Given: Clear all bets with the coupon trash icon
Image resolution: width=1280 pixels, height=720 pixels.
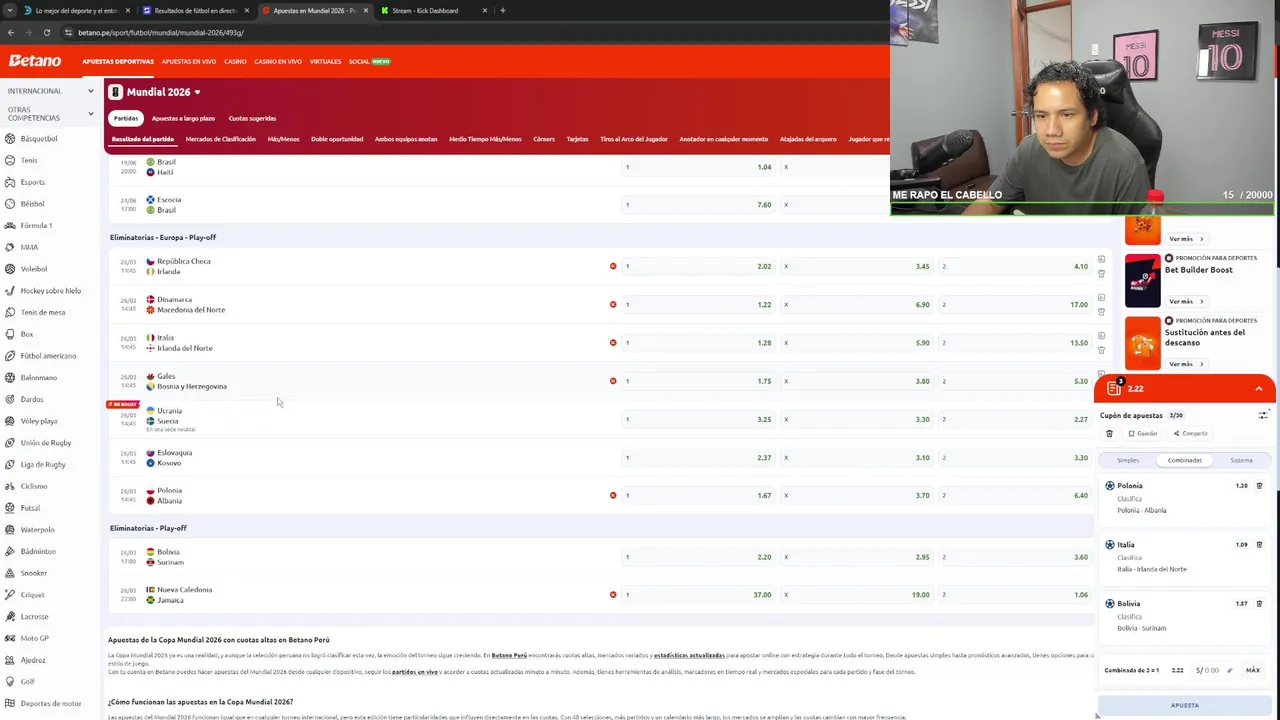Looking at the screenshot, I should [1109, 434].
